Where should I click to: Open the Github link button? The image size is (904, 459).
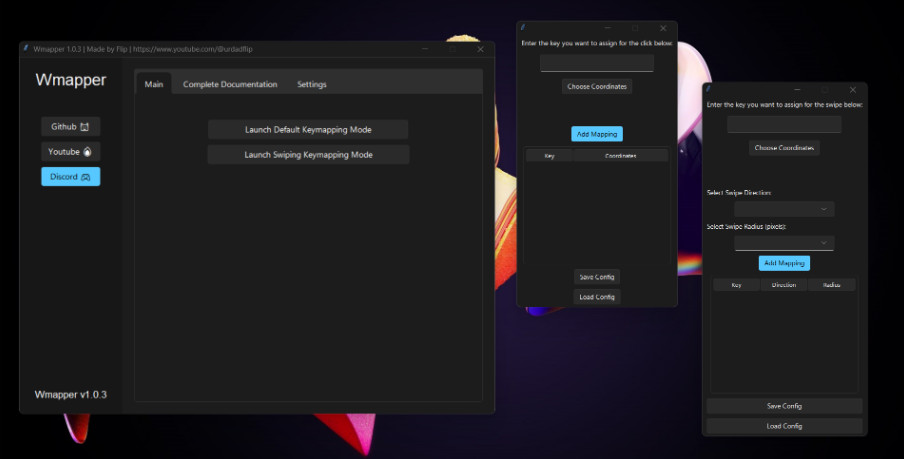point(70,126)
